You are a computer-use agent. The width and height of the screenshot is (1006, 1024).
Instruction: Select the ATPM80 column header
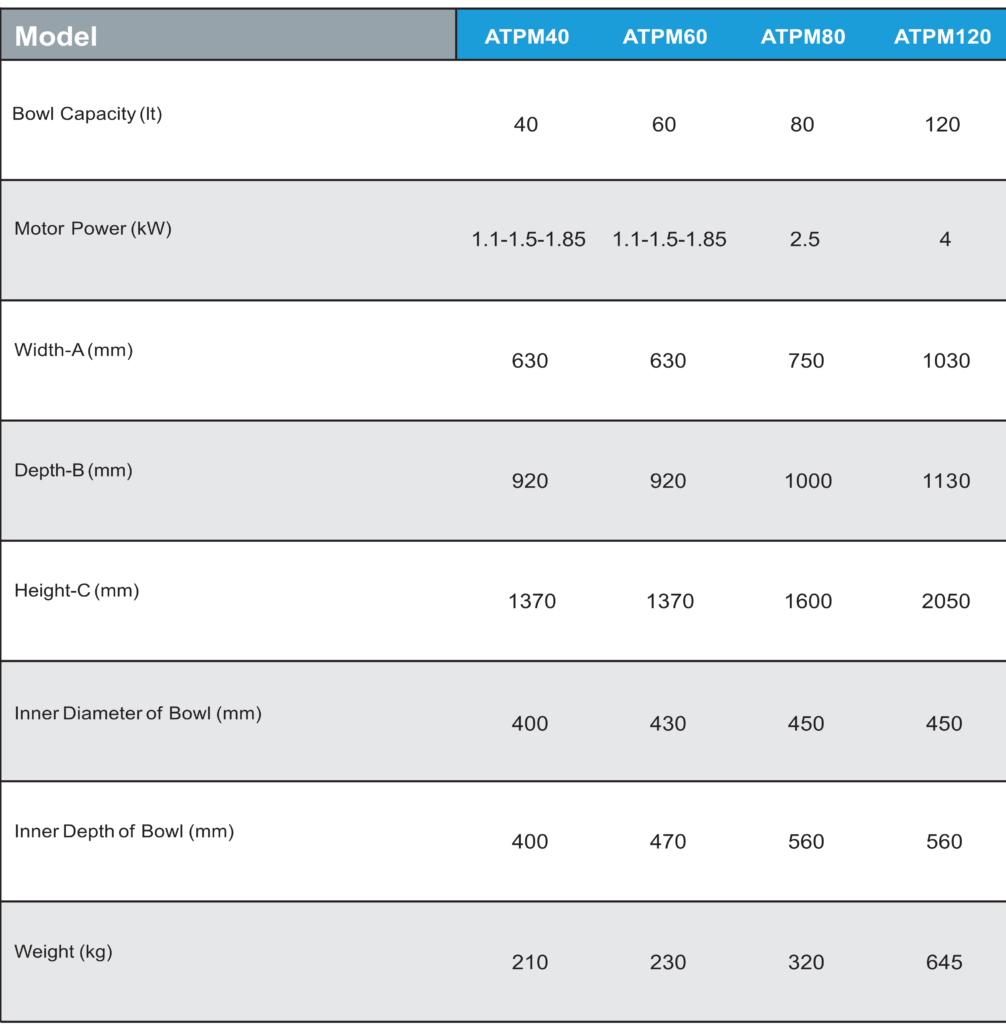pos(803,37)
